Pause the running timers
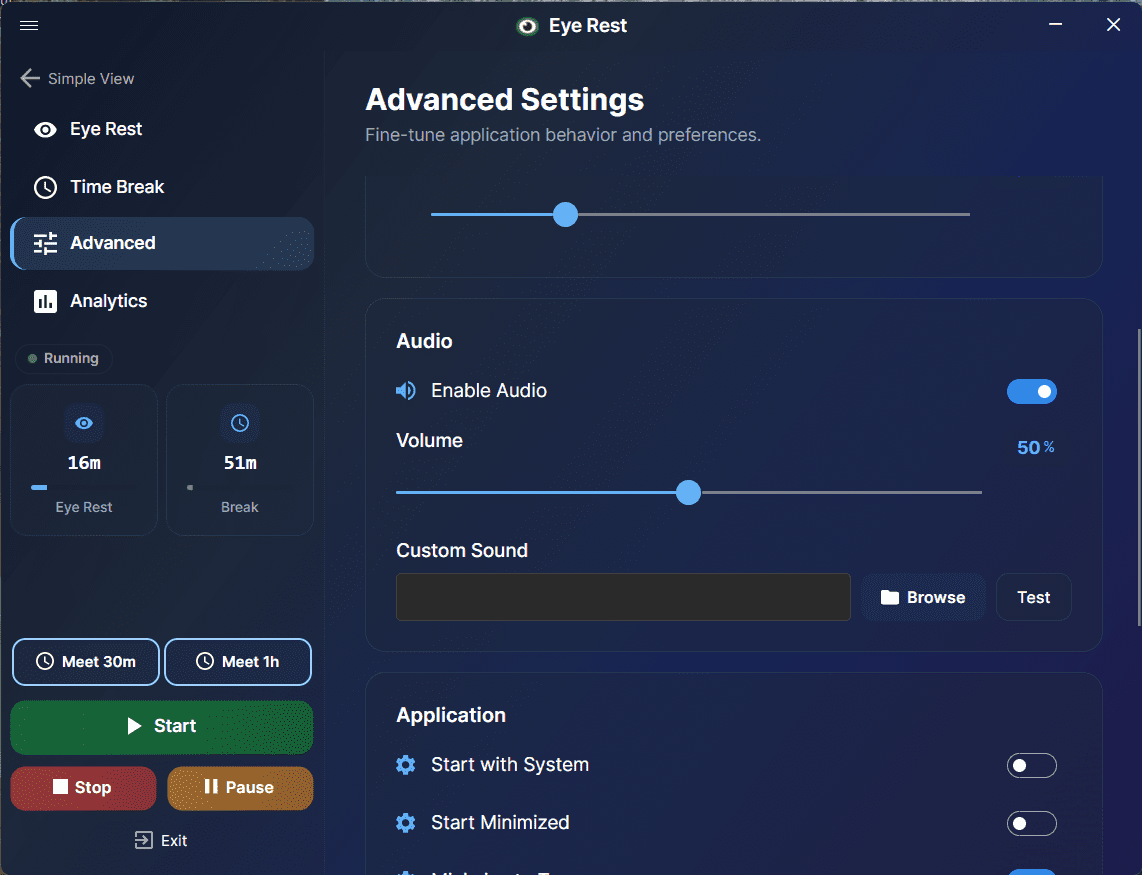 [x=240, y=788]
